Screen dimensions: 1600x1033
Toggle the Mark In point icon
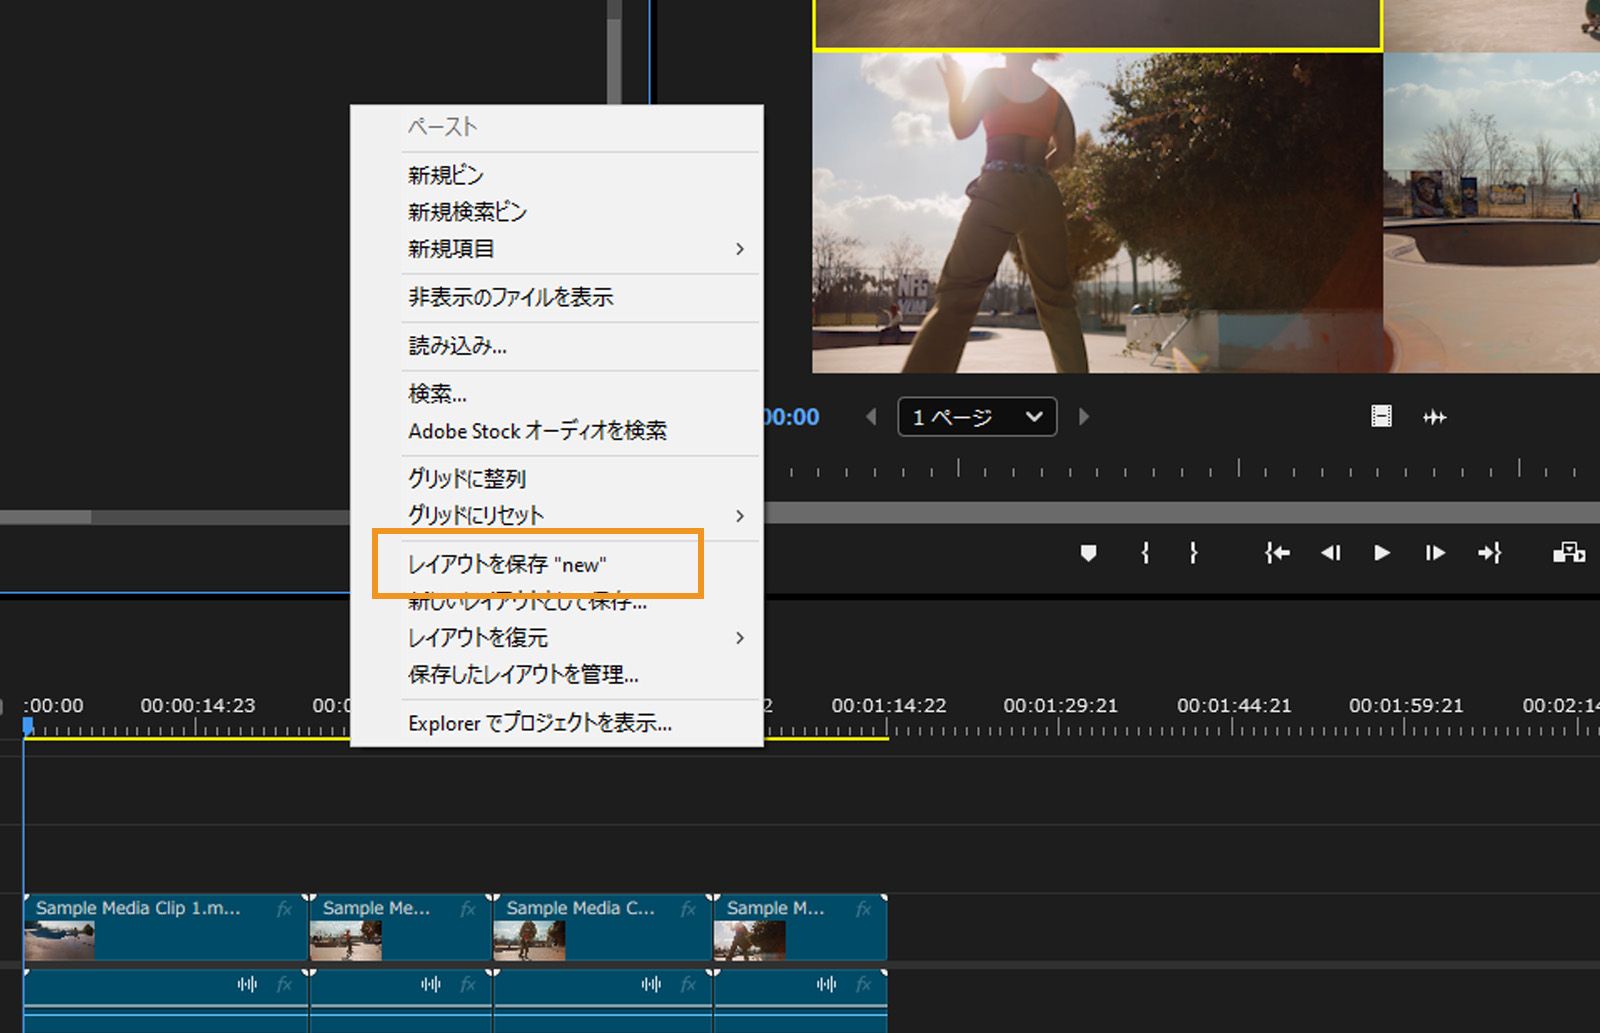1144,553
